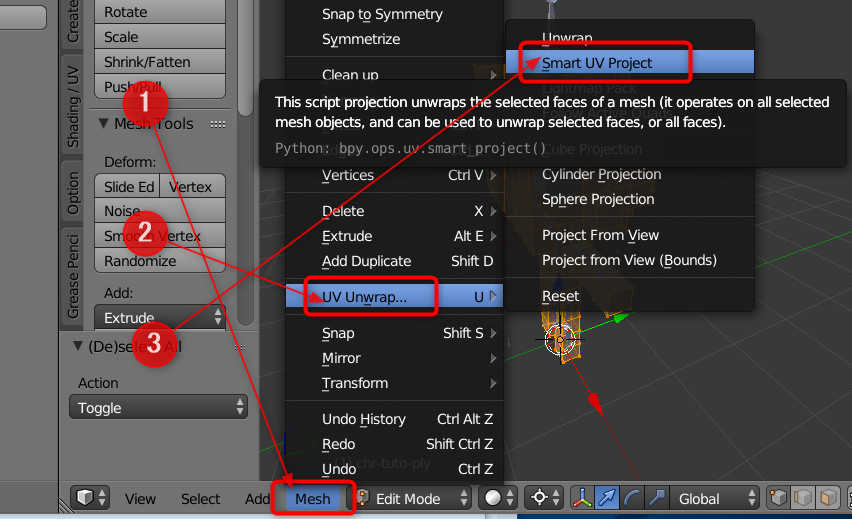Click the Scale tool button

pyautogui.click(x=160, y=36)
